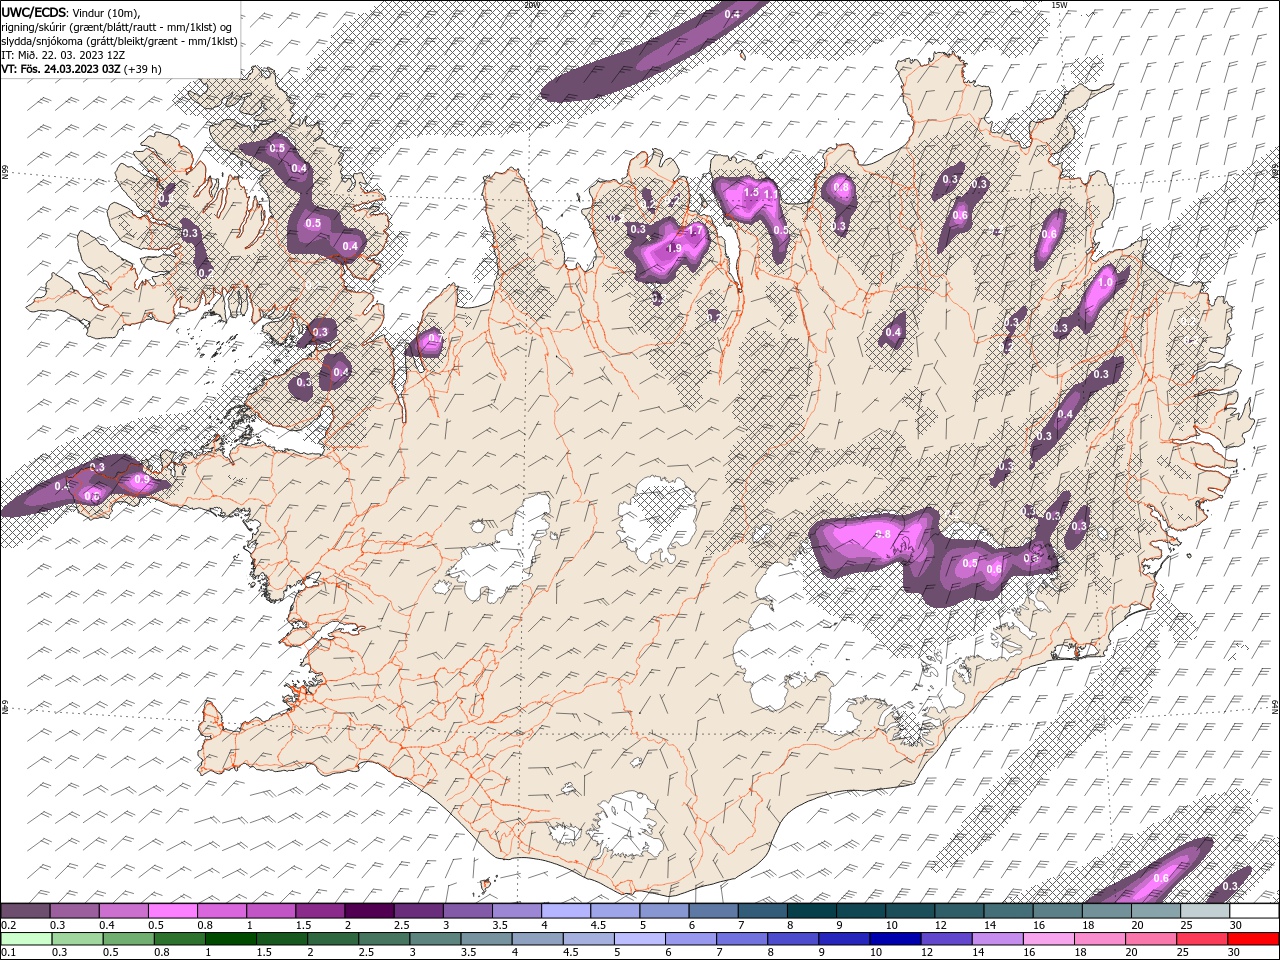Click the '15W' longitude label at top
The width and height of the screenshot is (1280, 960).
pyautogui.click(x=1059, y=5)
